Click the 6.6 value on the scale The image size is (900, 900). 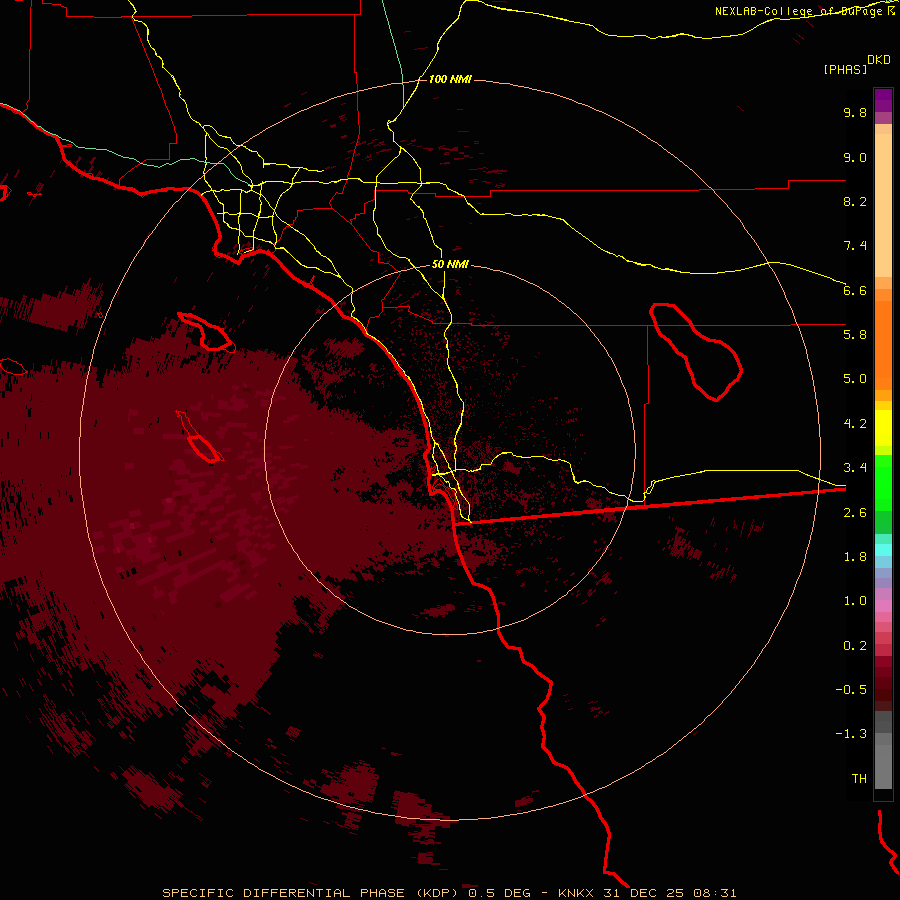855,290
